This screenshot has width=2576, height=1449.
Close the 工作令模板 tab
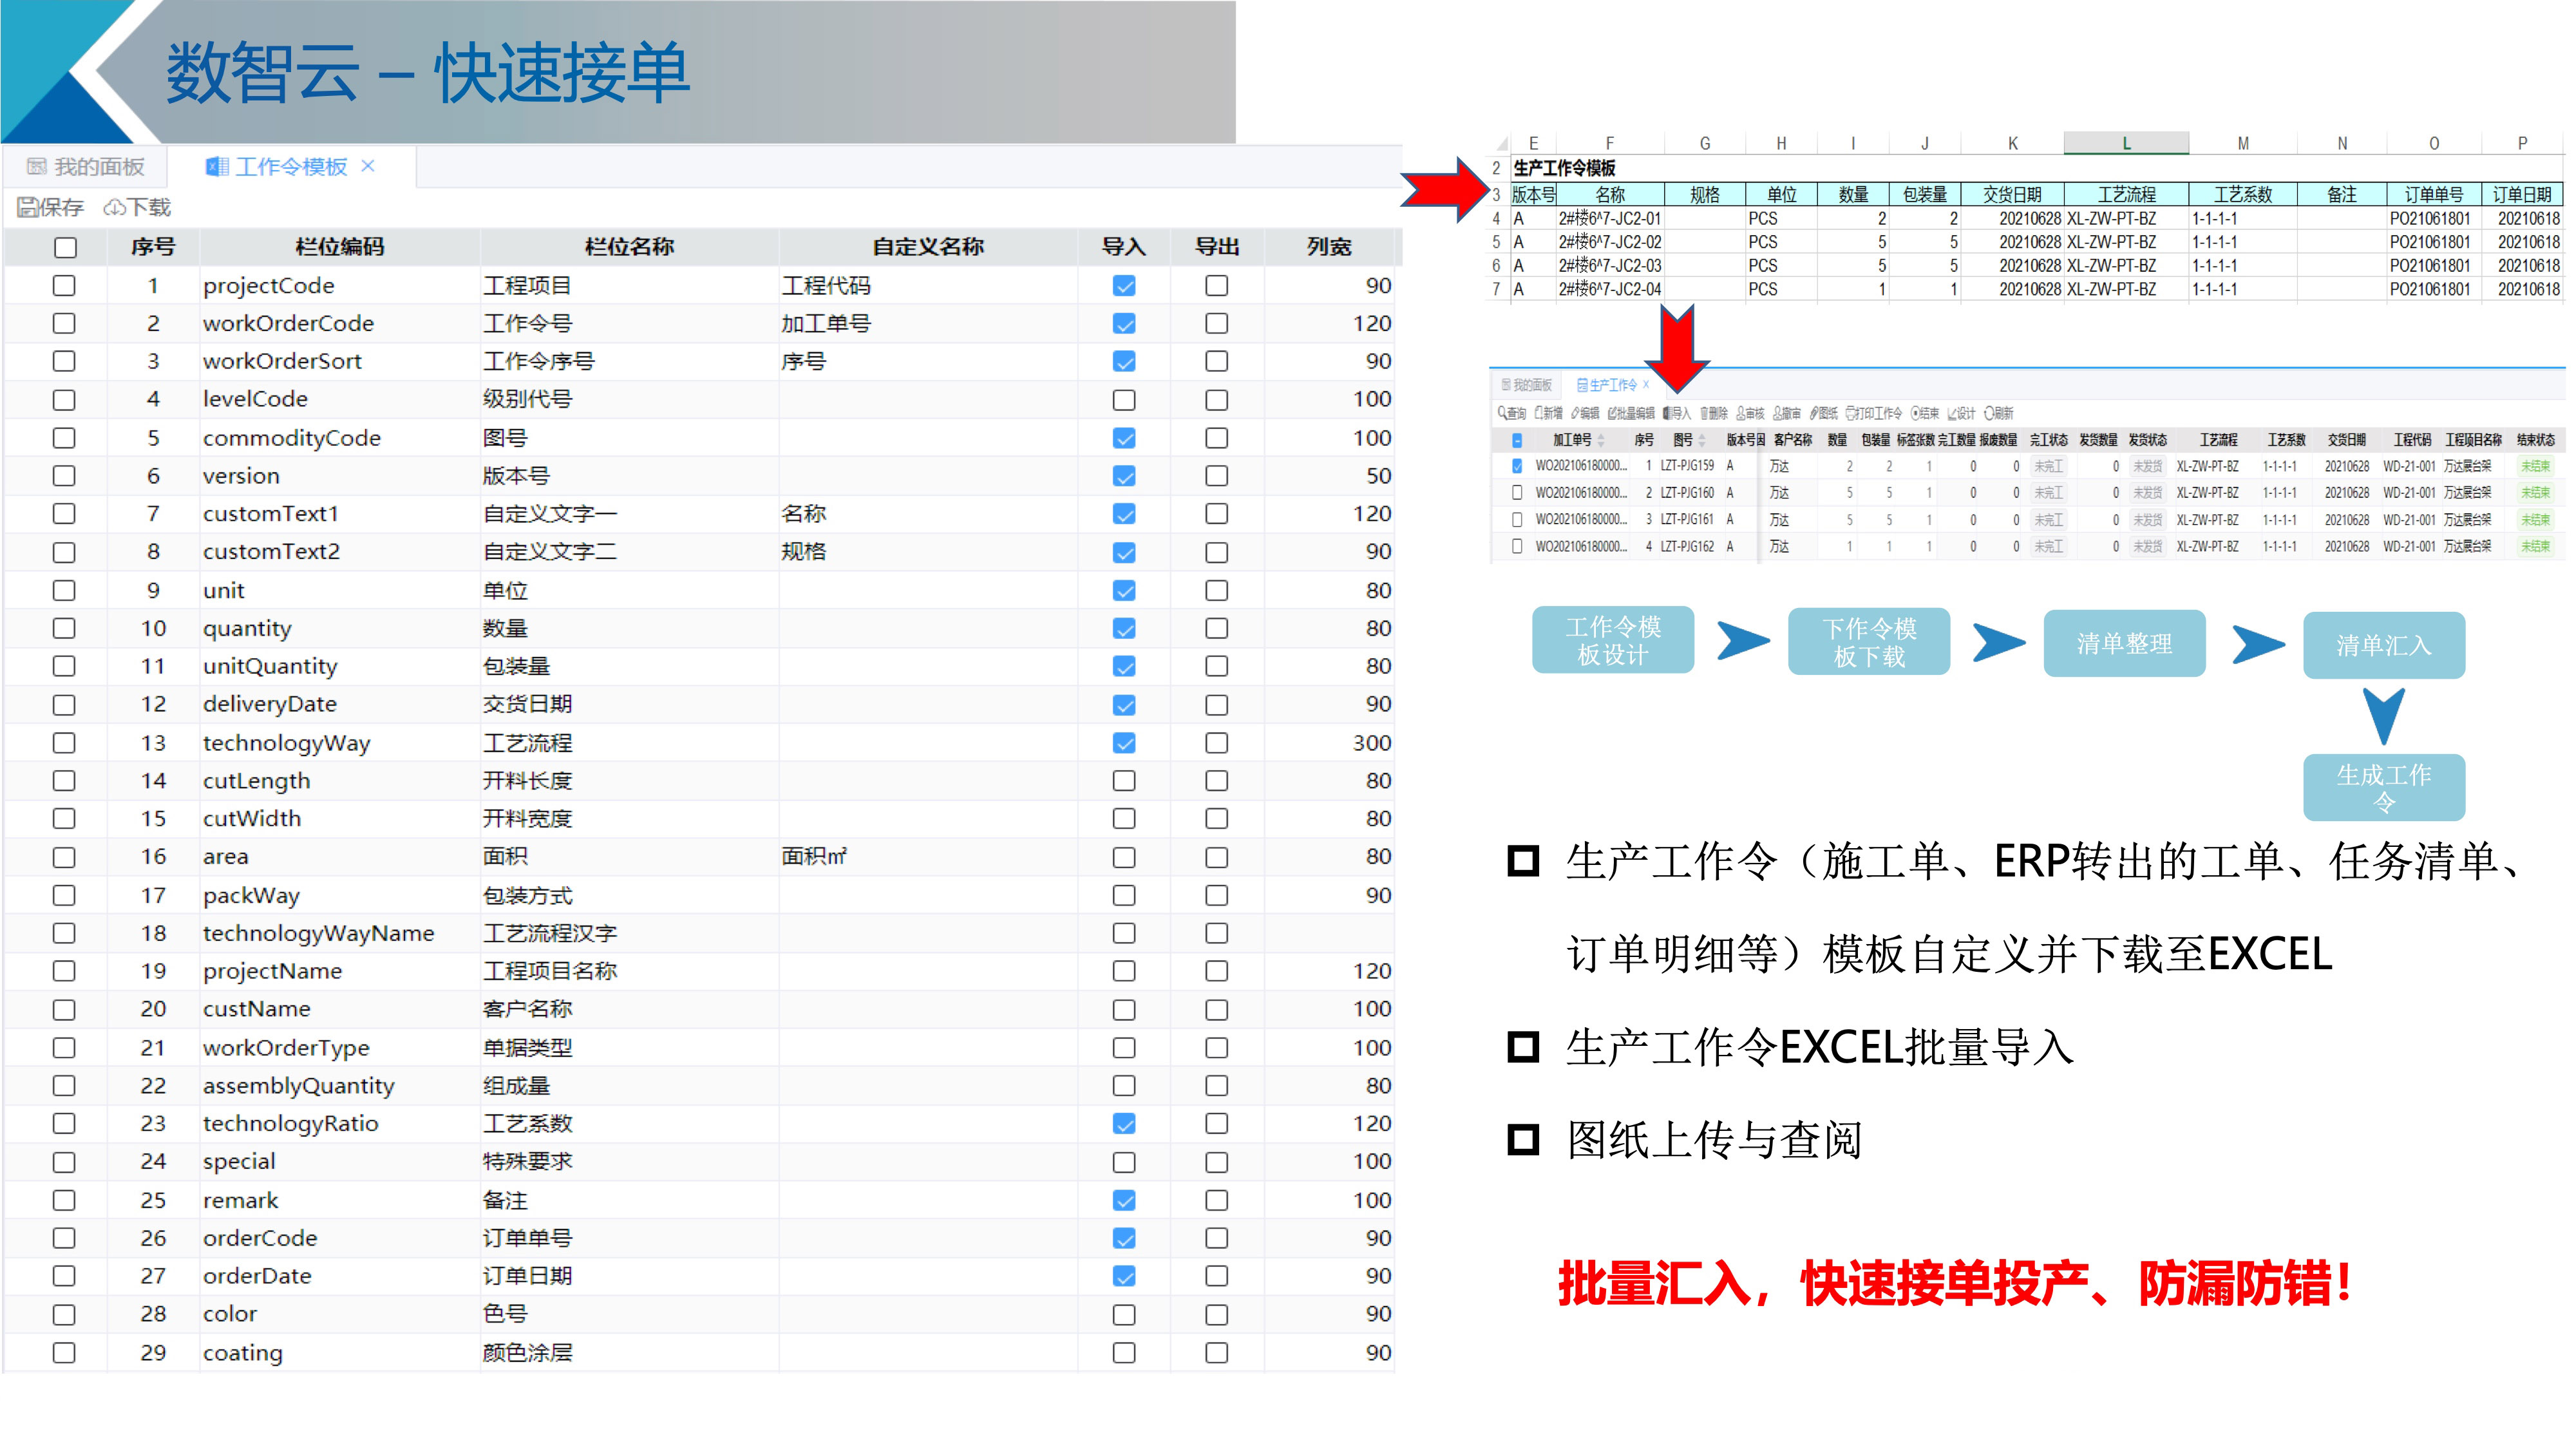point(368,166)
